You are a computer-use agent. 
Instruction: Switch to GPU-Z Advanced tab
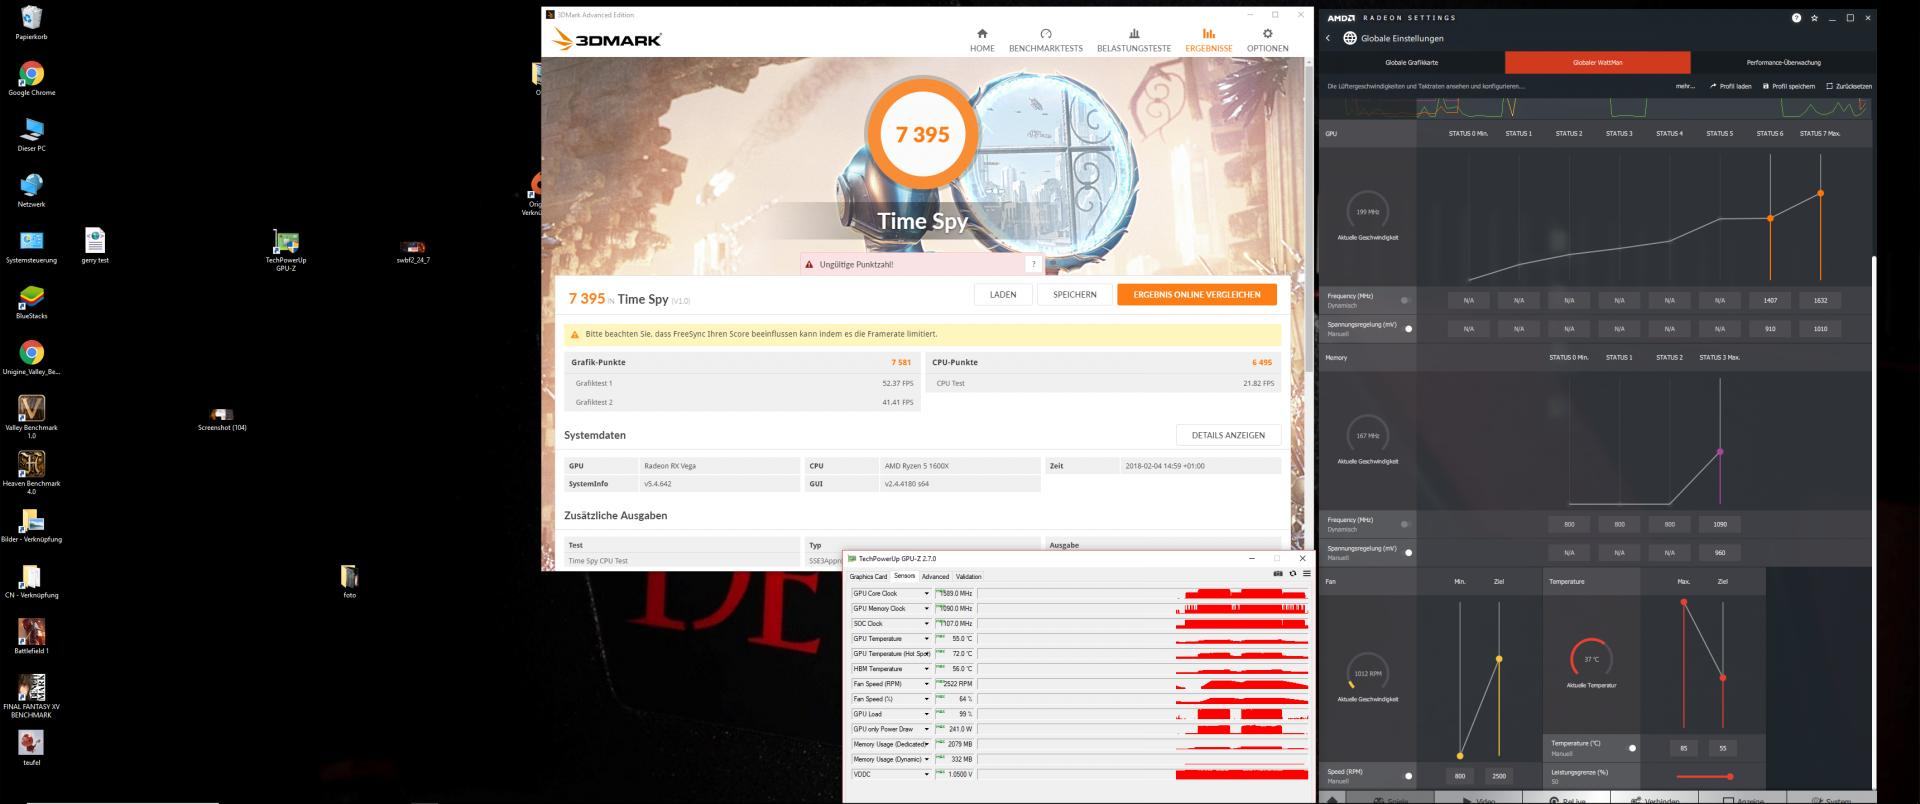coord(935,577)
